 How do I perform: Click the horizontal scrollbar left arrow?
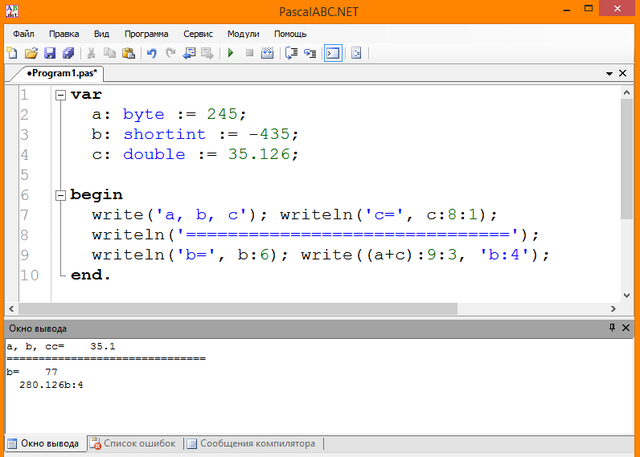point(11,309)
